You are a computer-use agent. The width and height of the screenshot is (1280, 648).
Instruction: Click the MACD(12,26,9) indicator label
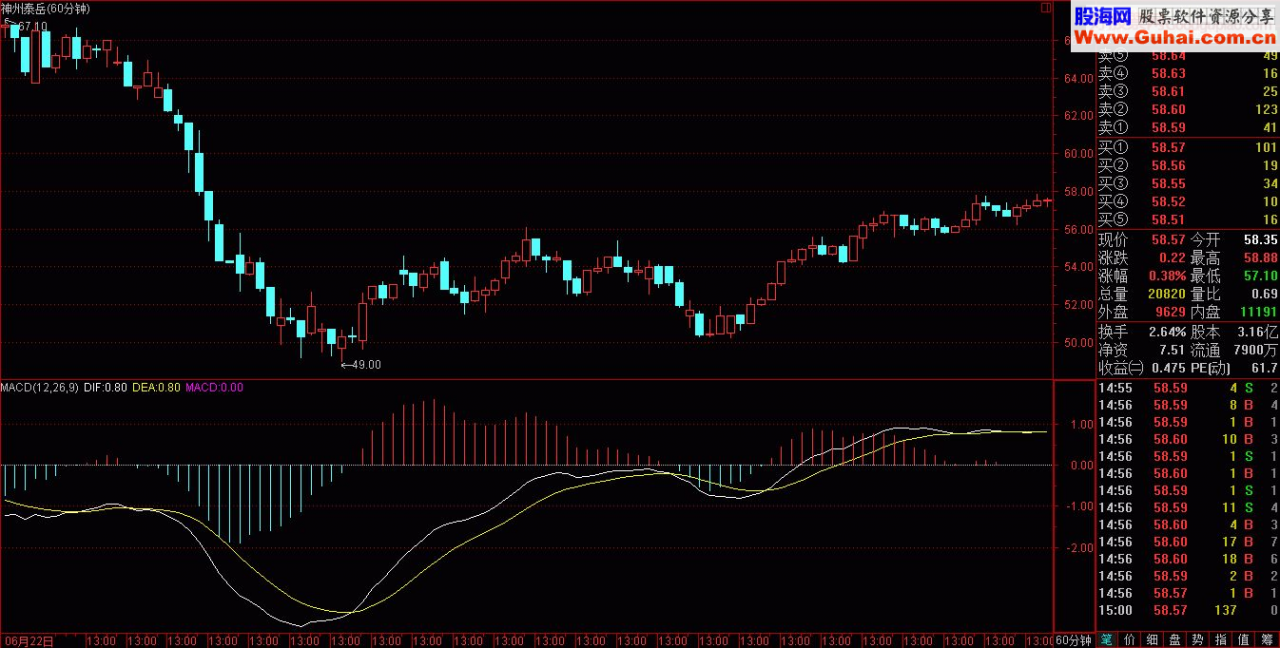[x=39, y=387]
